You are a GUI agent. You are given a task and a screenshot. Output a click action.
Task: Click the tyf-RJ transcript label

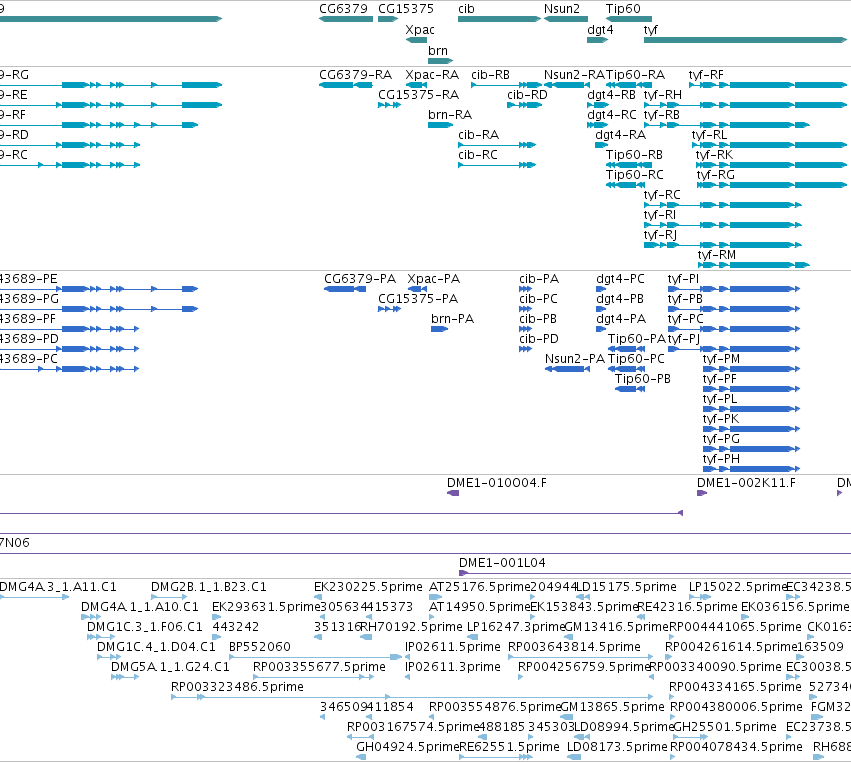click(661, 236)
